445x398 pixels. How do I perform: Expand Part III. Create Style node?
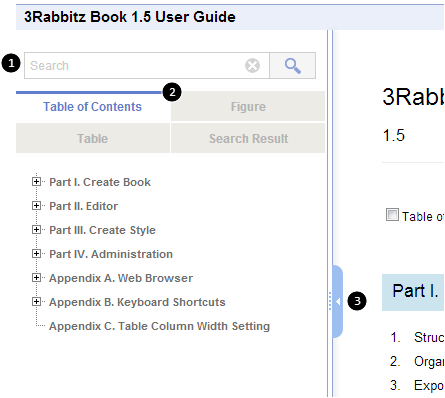point(36,230)
